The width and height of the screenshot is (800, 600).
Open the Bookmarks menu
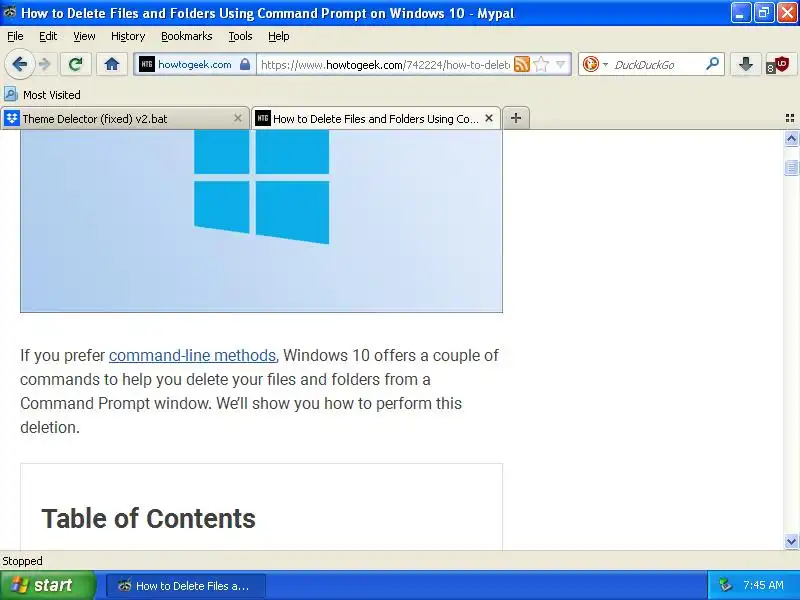(187, 36)
